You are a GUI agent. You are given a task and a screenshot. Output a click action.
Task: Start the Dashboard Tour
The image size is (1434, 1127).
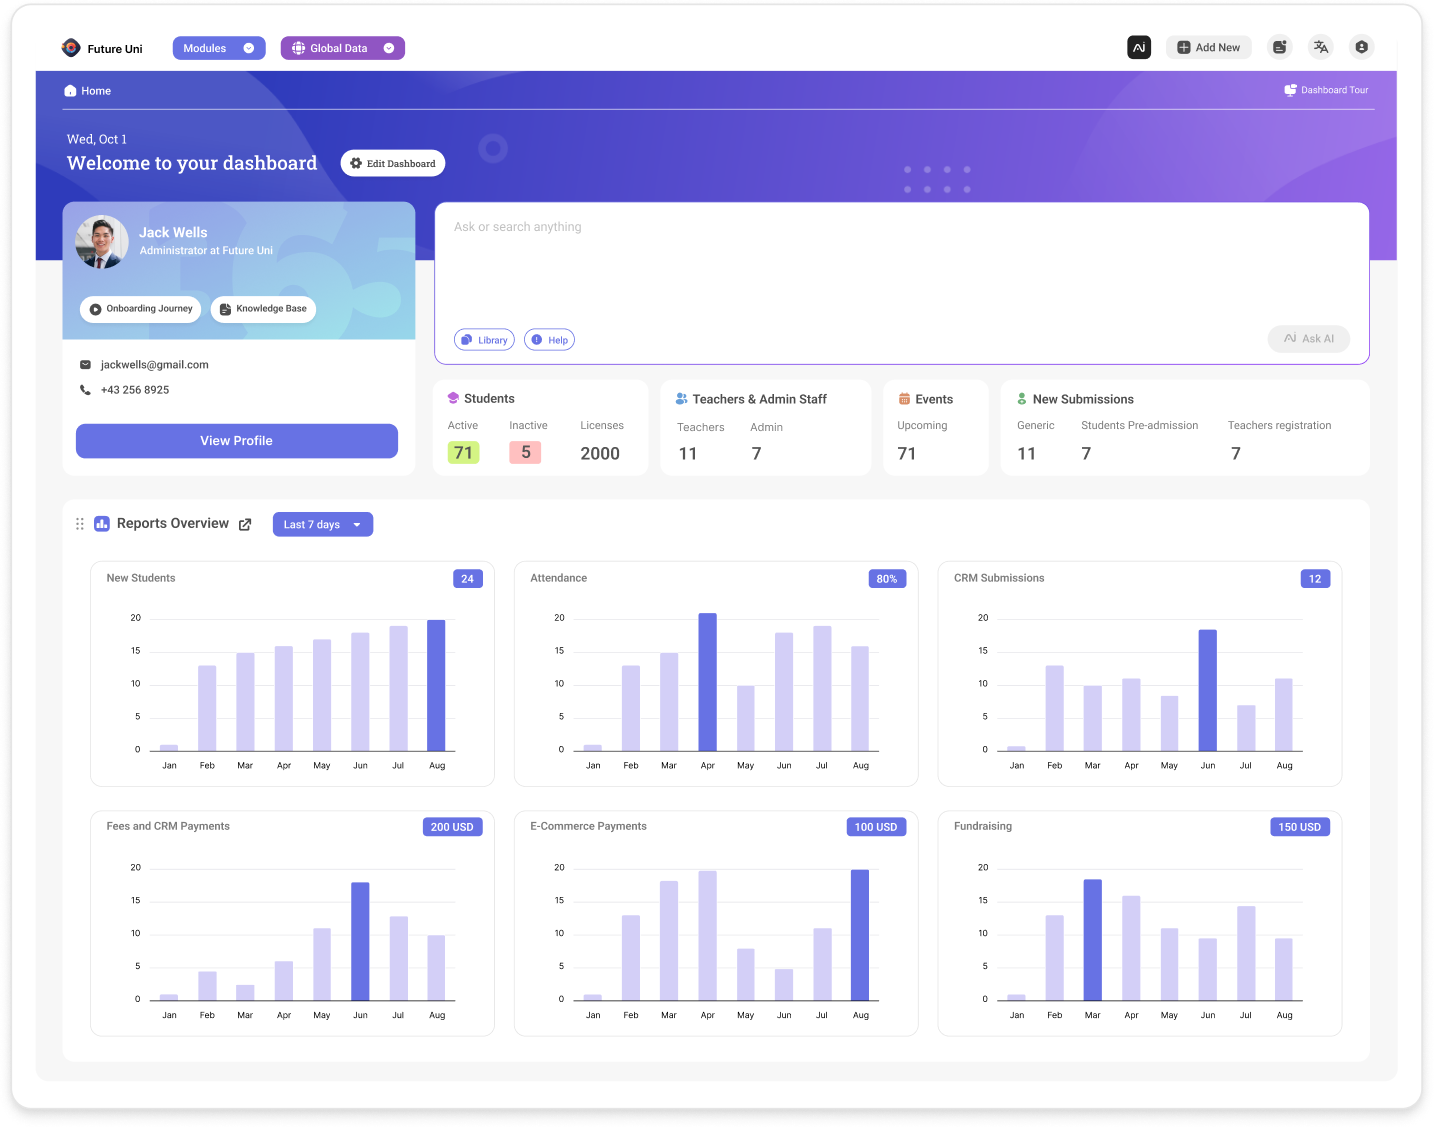pyautogui.click(x=1326, y=90)
